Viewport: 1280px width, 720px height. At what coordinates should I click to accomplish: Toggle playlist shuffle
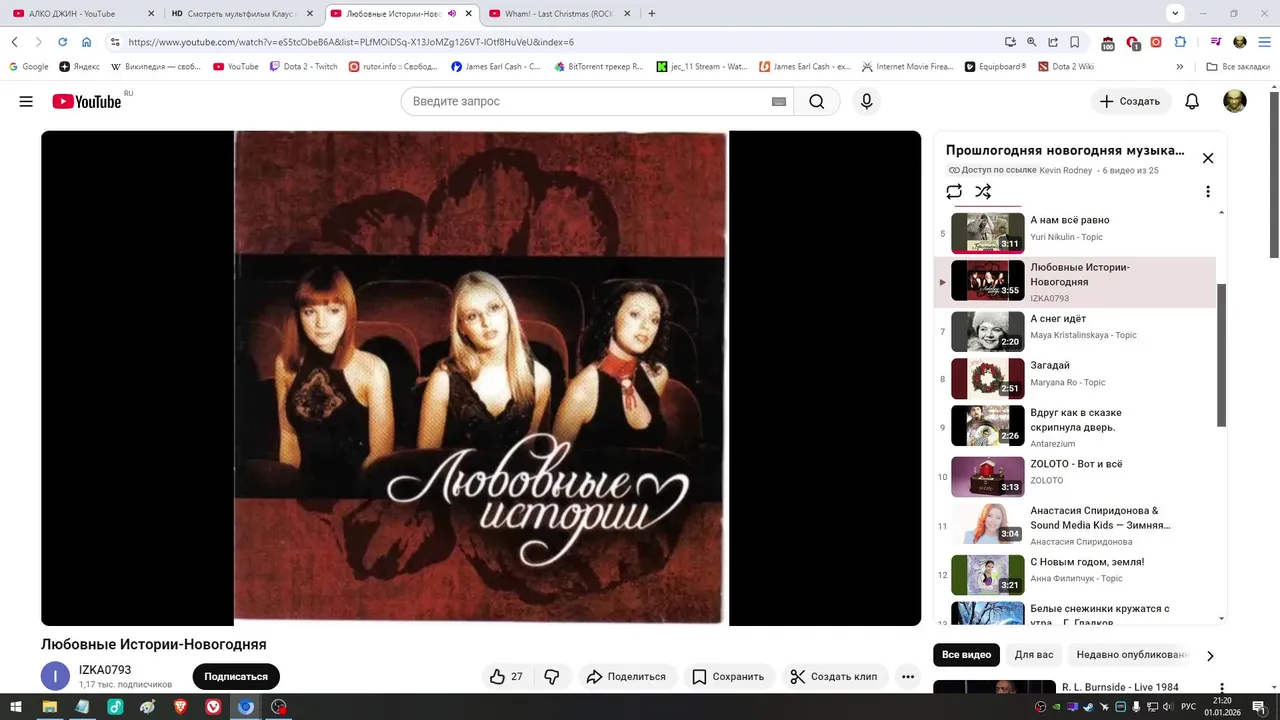[x=983, y=191]
